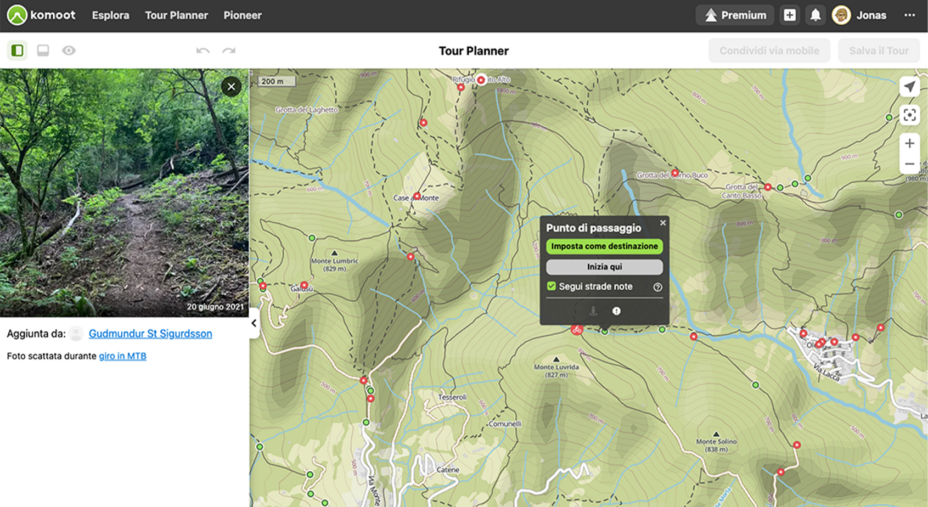The height and width of the screenshot is (507, 928).
Task: Toggle the eye visibility icon
Action: (69, 50)
